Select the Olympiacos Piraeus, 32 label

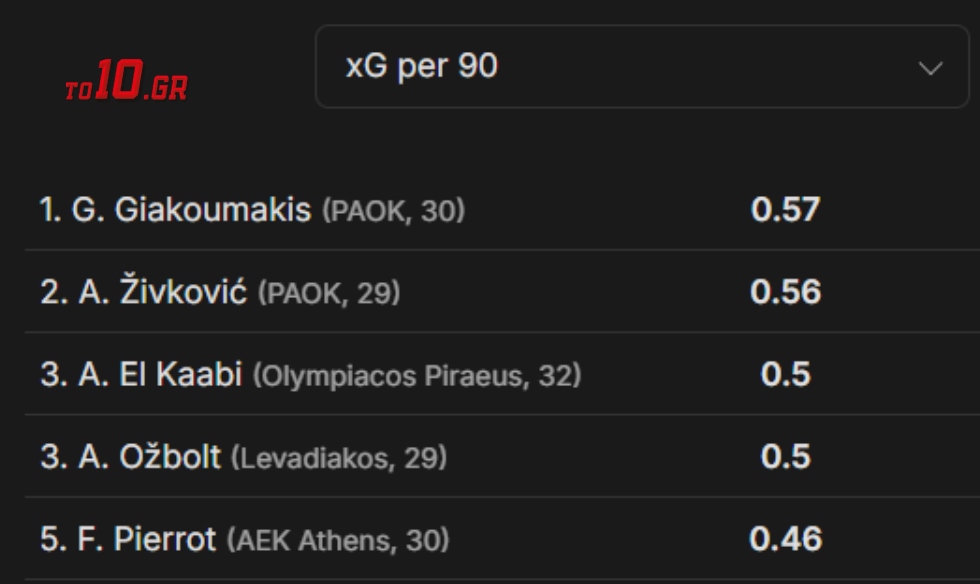417,376
